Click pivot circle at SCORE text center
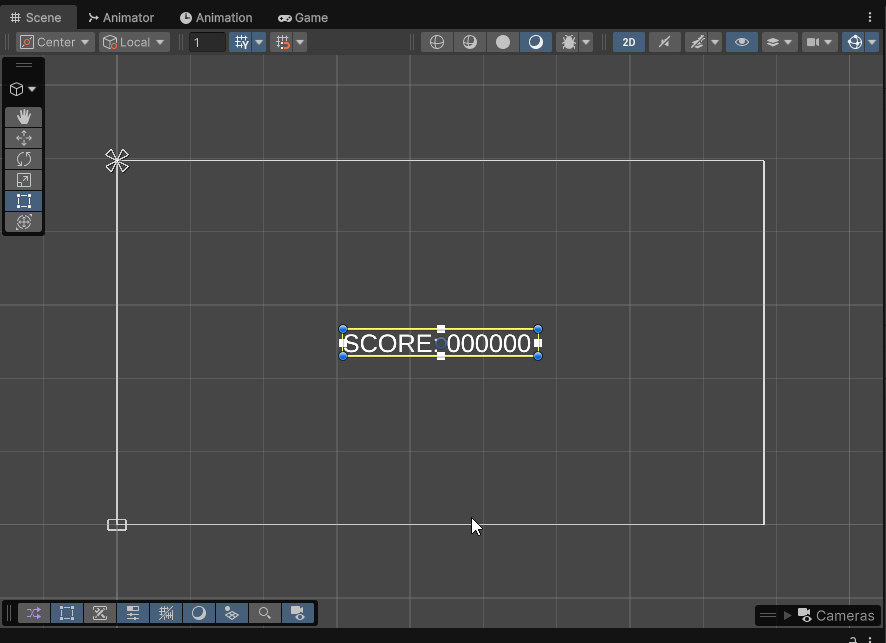Viewport: 886px width, 643px height. 441,342
